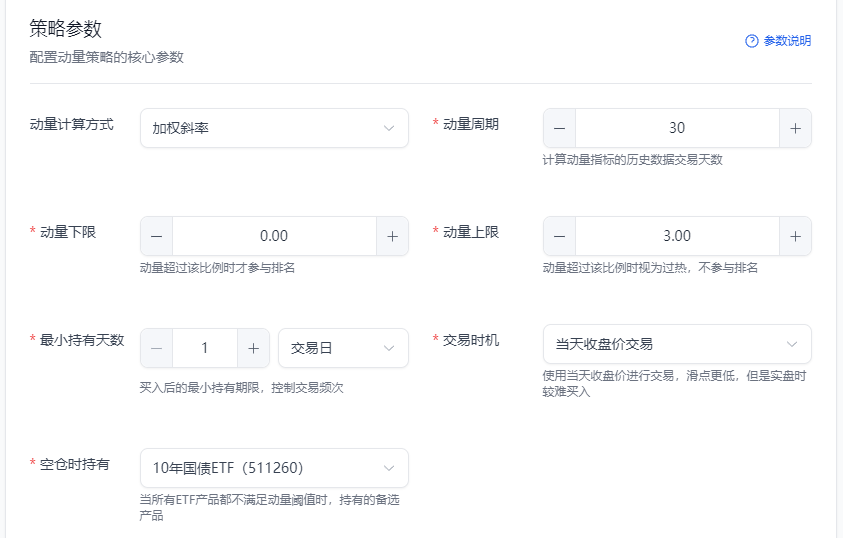Click the plus icon for 最小持有天数

pyautogui.click(x=253, y=348)
